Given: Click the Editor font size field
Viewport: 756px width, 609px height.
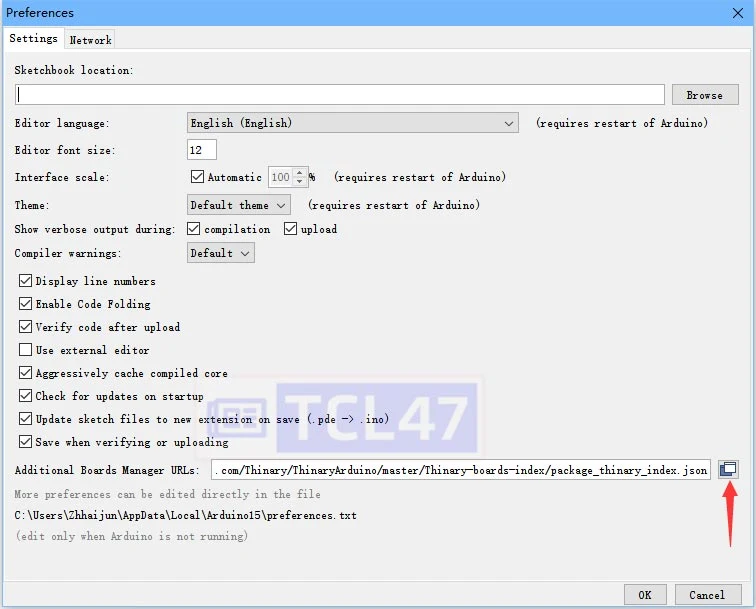Looking at the screenshot, I should [202, 150].
